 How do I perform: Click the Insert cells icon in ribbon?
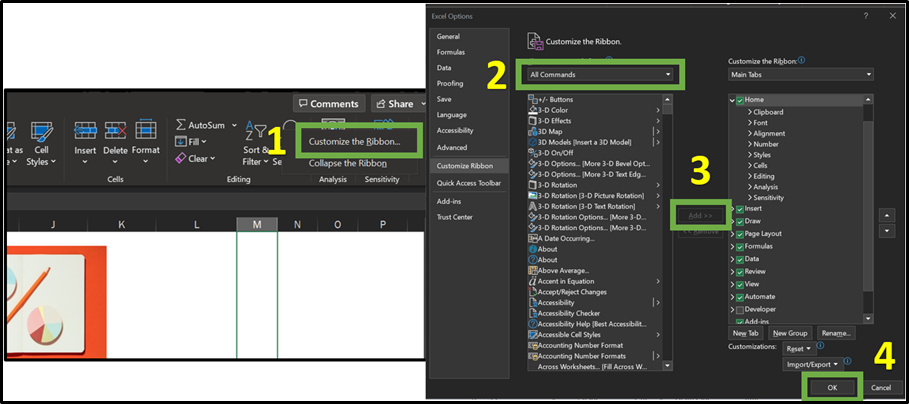point(85,131)
